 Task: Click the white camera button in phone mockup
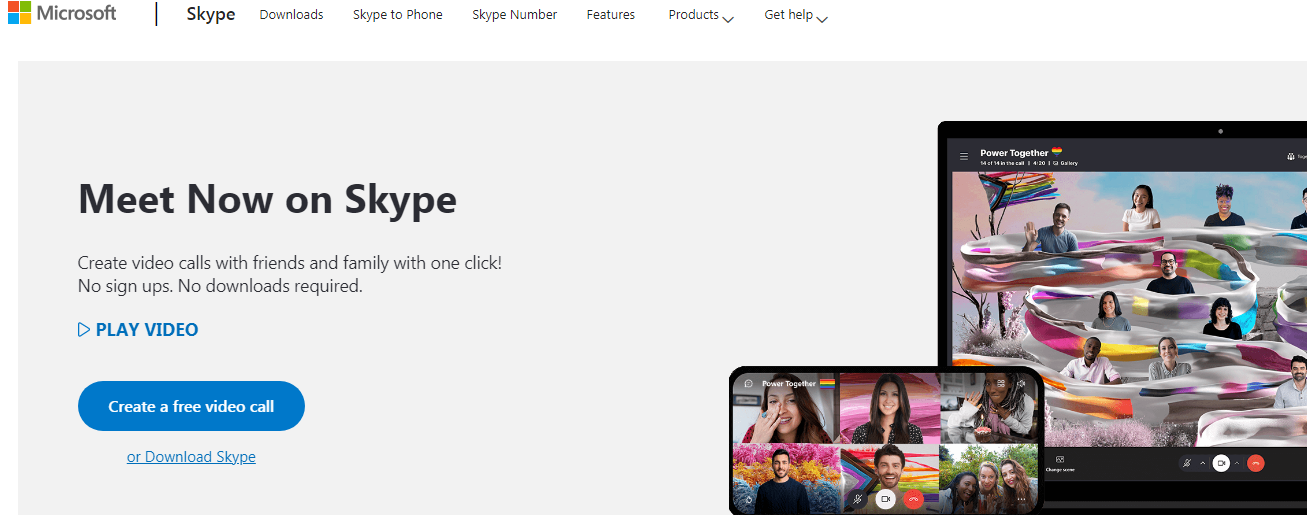tap(885, 498)
